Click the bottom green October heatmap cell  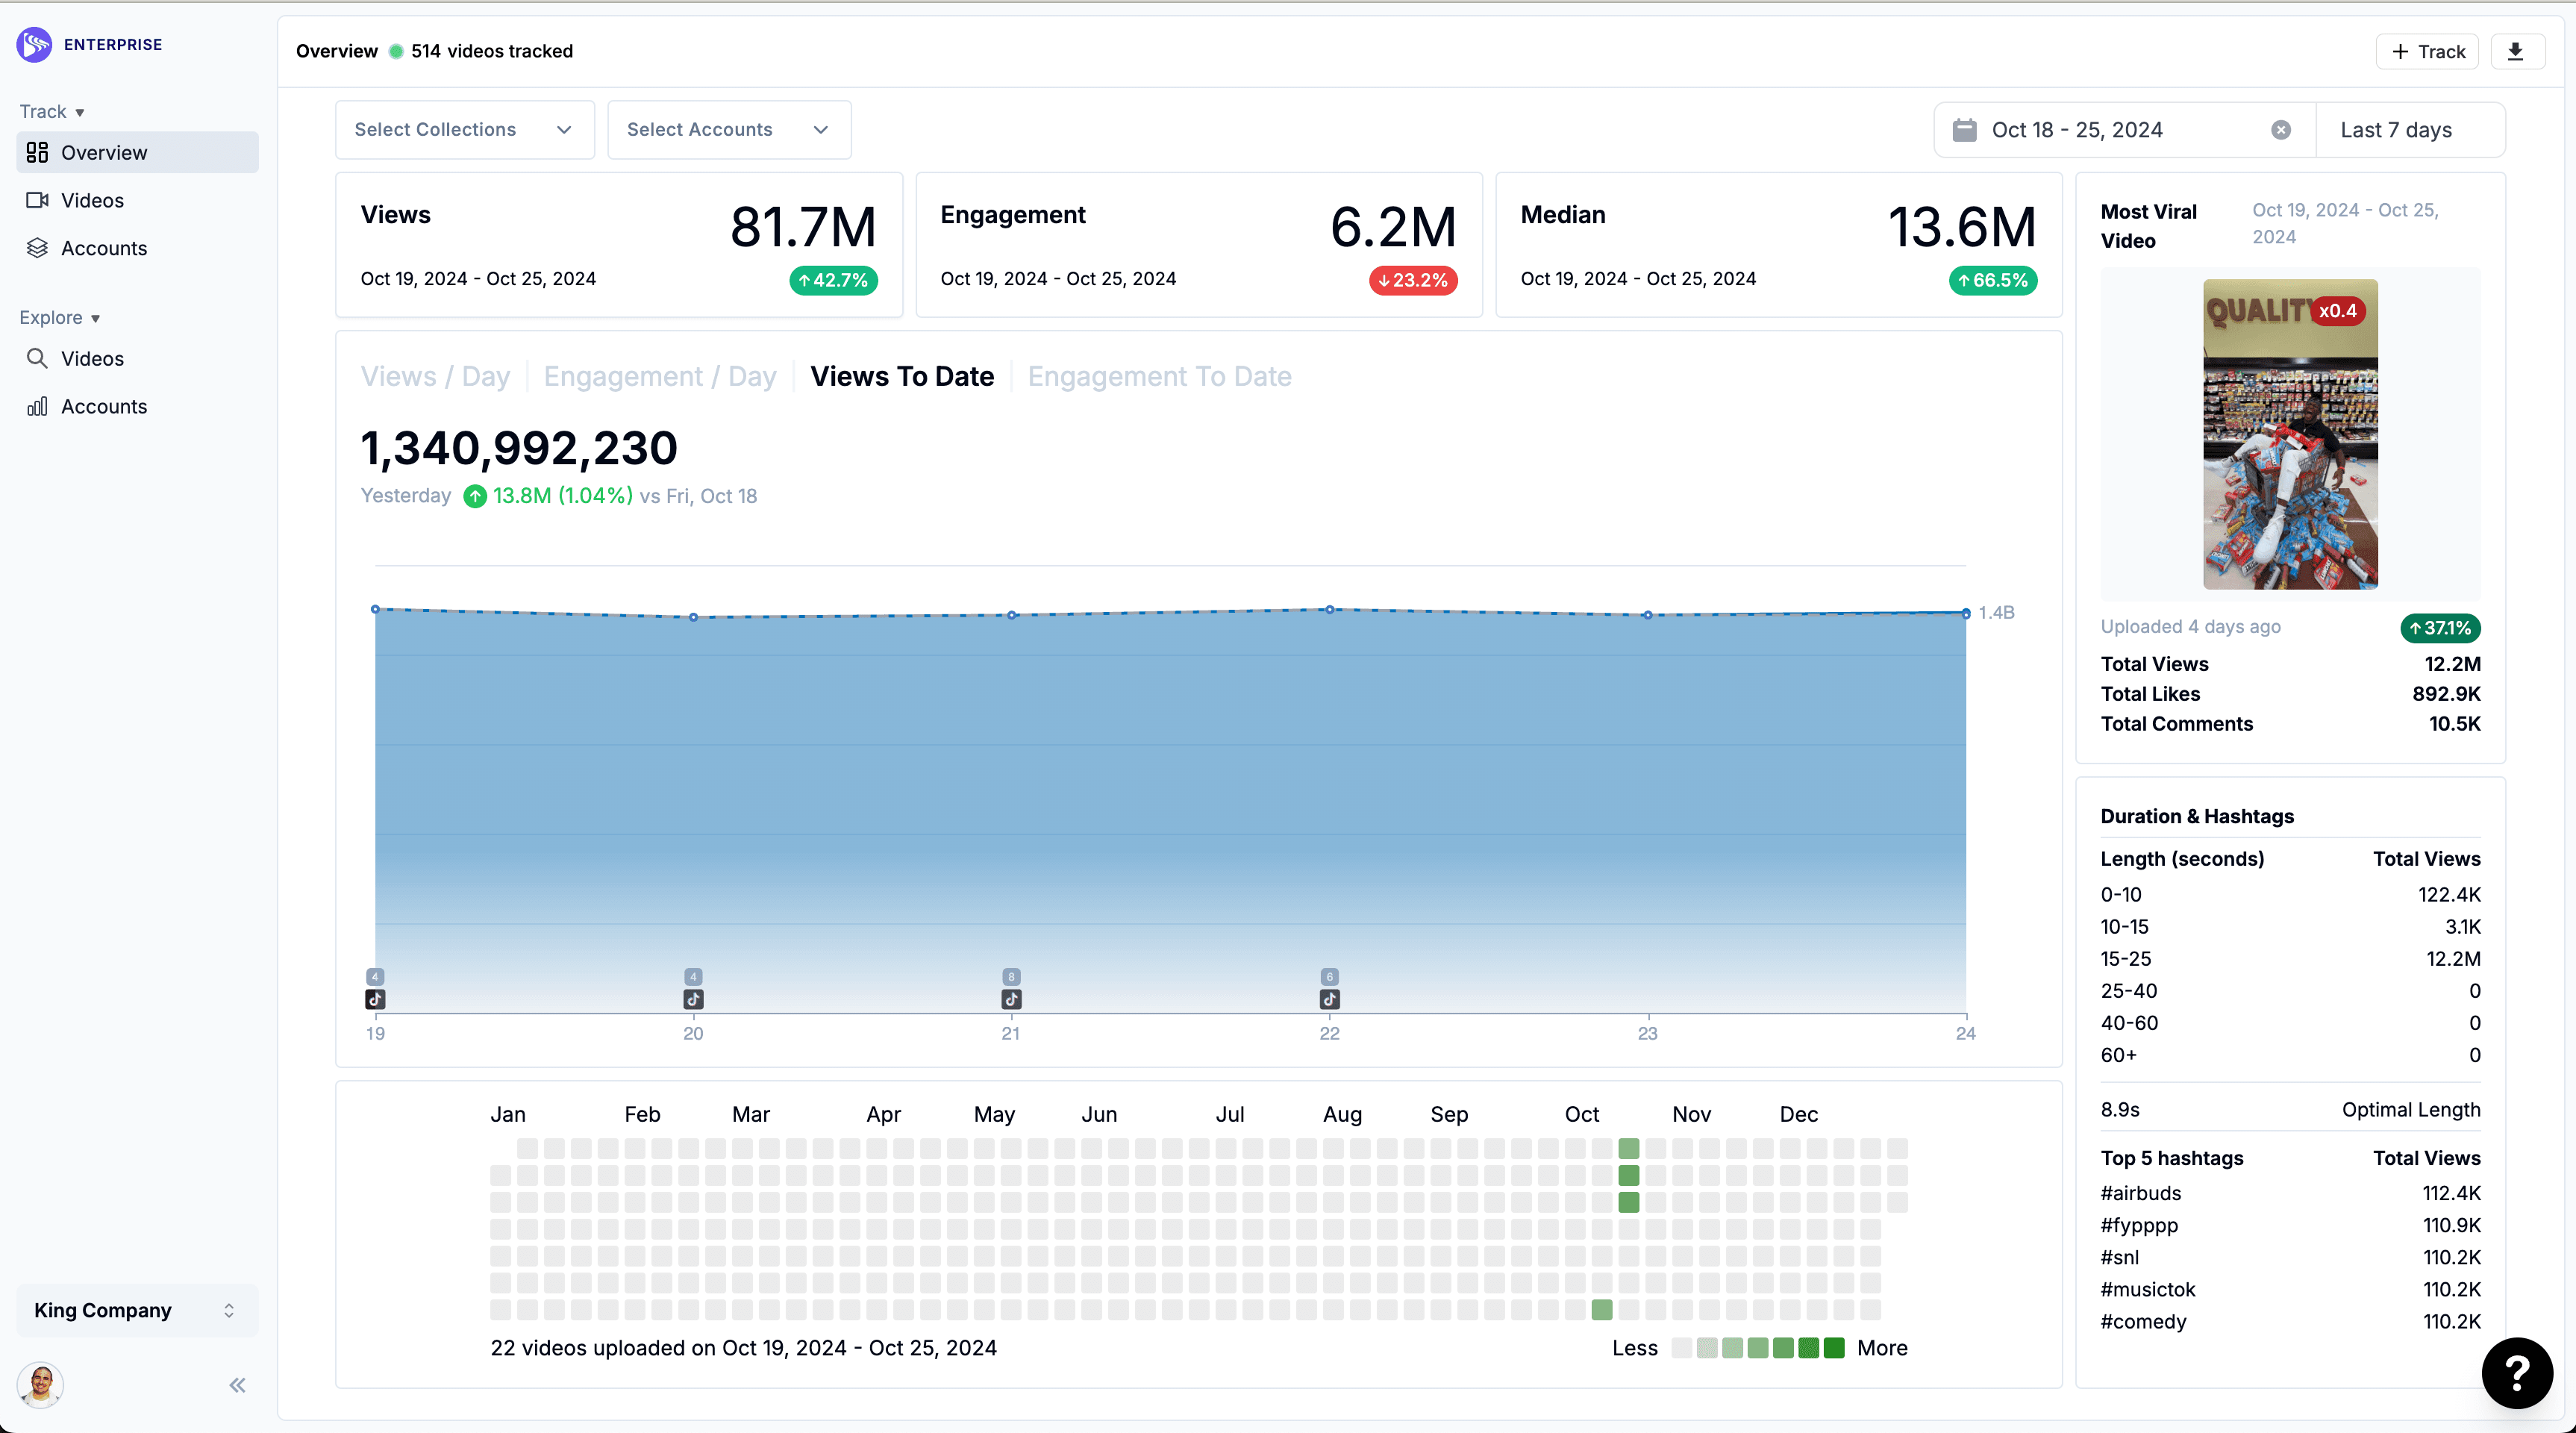click(x=1601, y=1309)
